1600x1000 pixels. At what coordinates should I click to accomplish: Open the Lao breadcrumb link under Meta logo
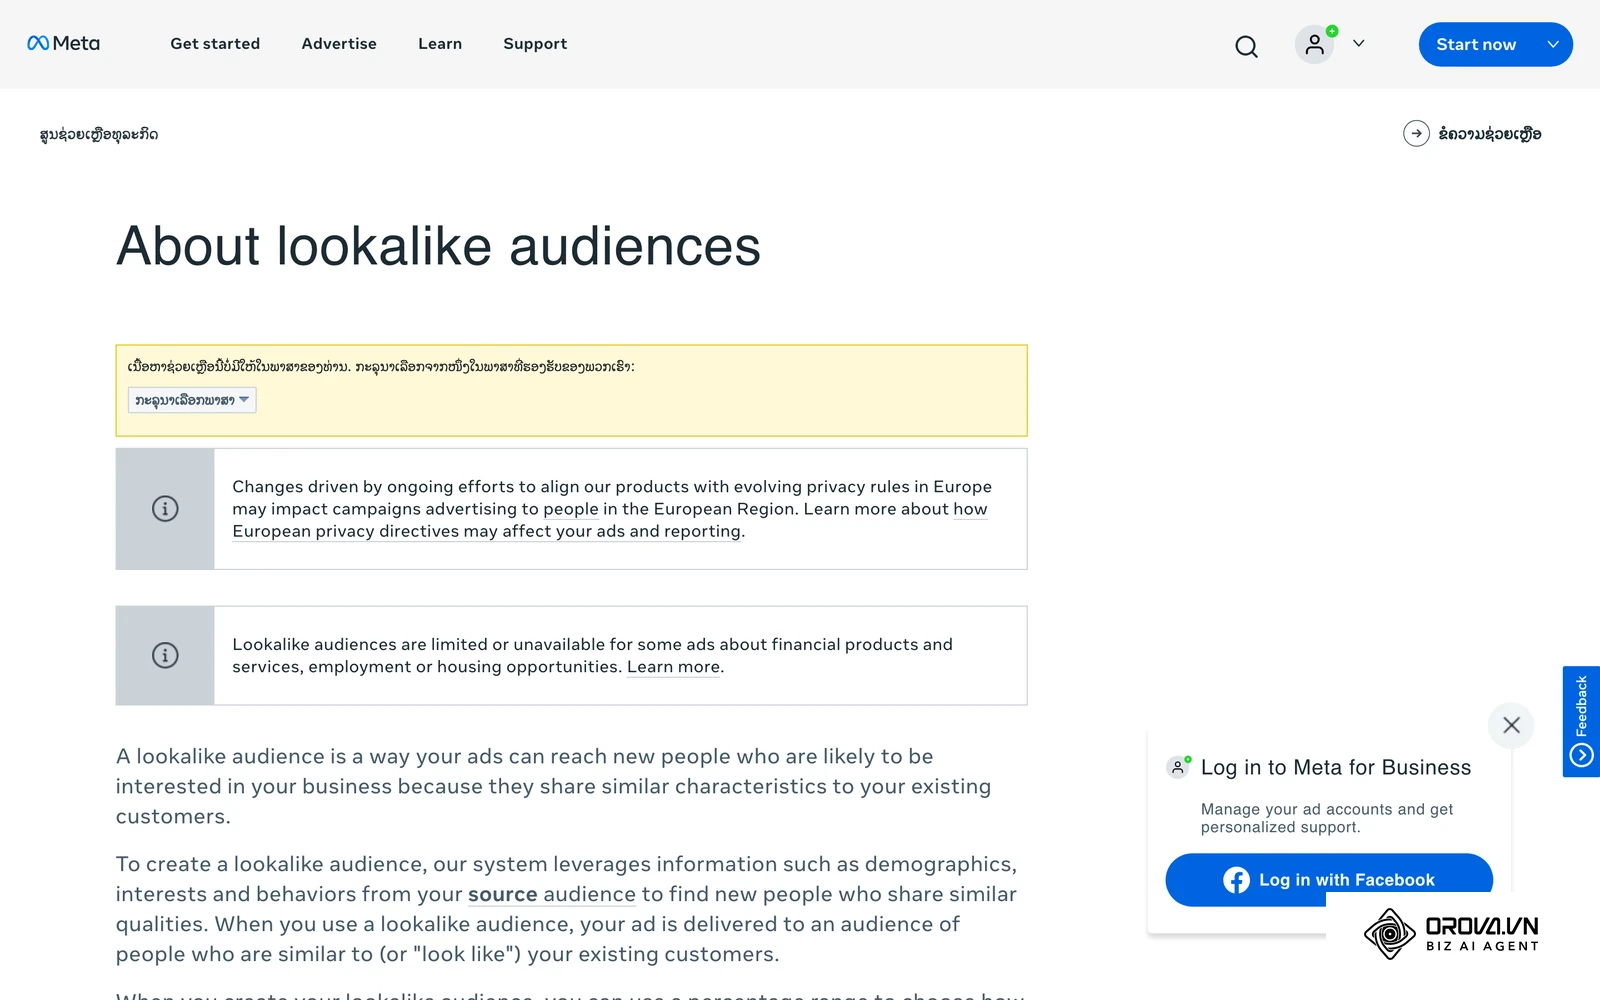coord(99,134)
